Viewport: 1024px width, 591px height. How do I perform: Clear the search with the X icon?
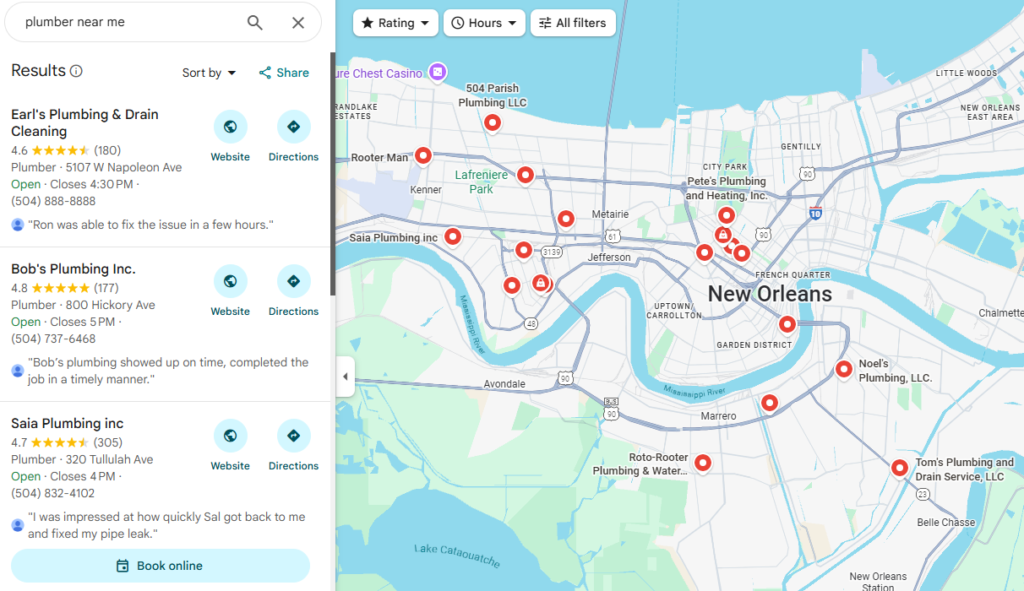(x=298, y=22)
